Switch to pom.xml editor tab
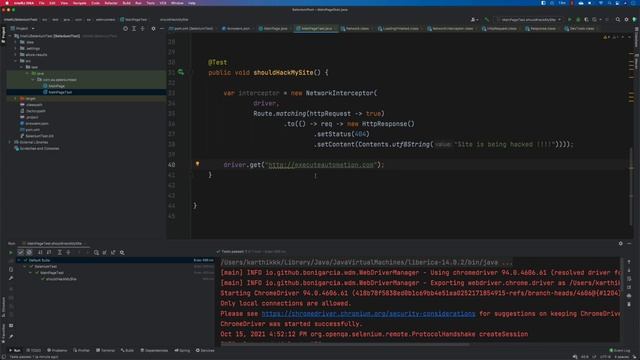Viewport: 640px width, 360px height. [x=193, y=29]
